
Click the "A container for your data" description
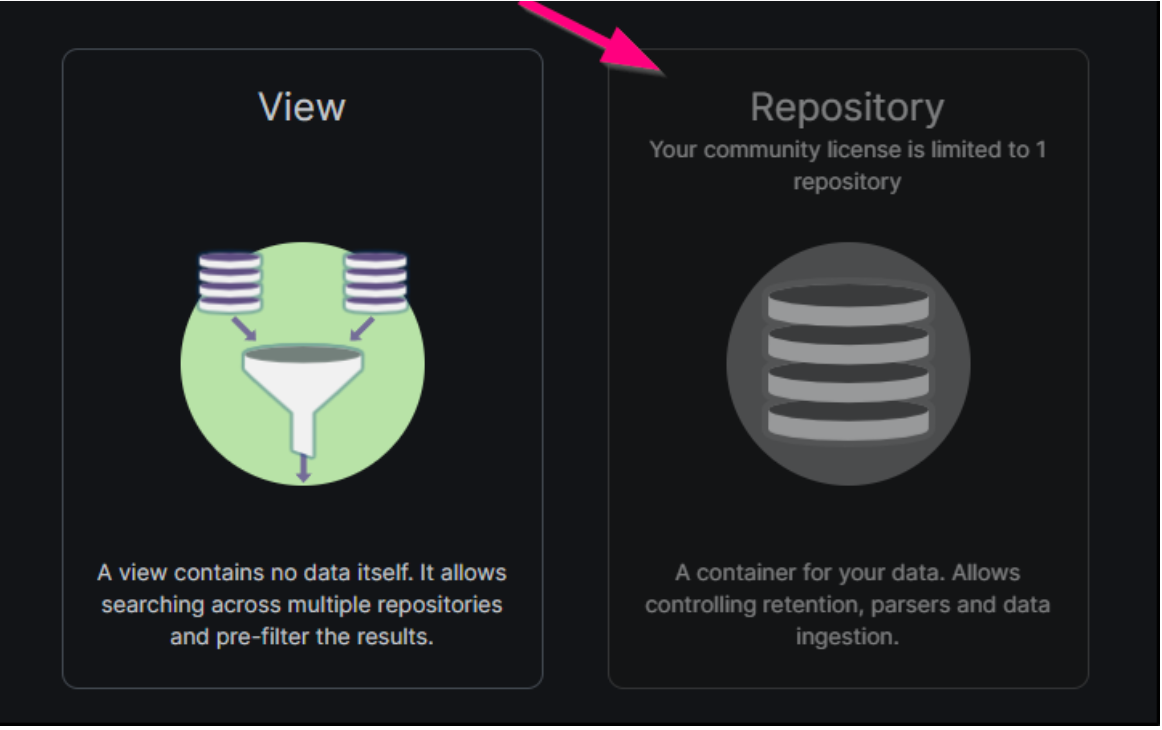tap(847, 604)
